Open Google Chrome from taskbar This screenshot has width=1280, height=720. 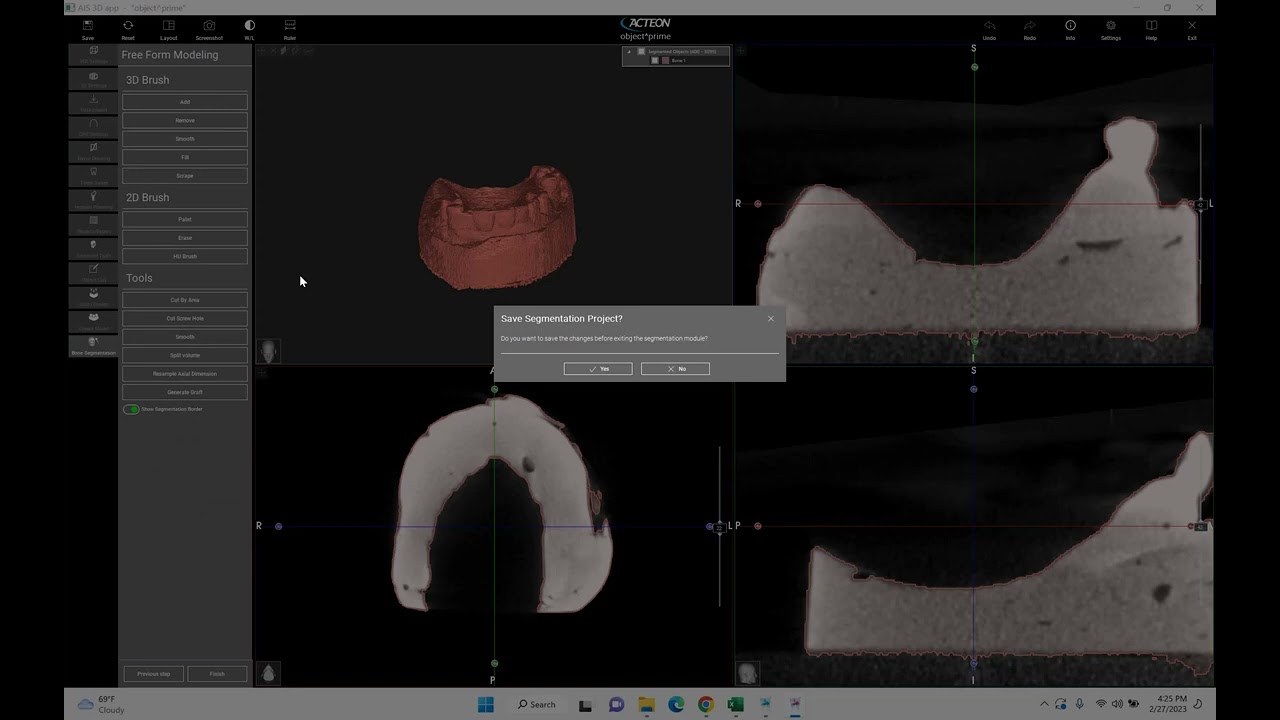pos(706,704)
